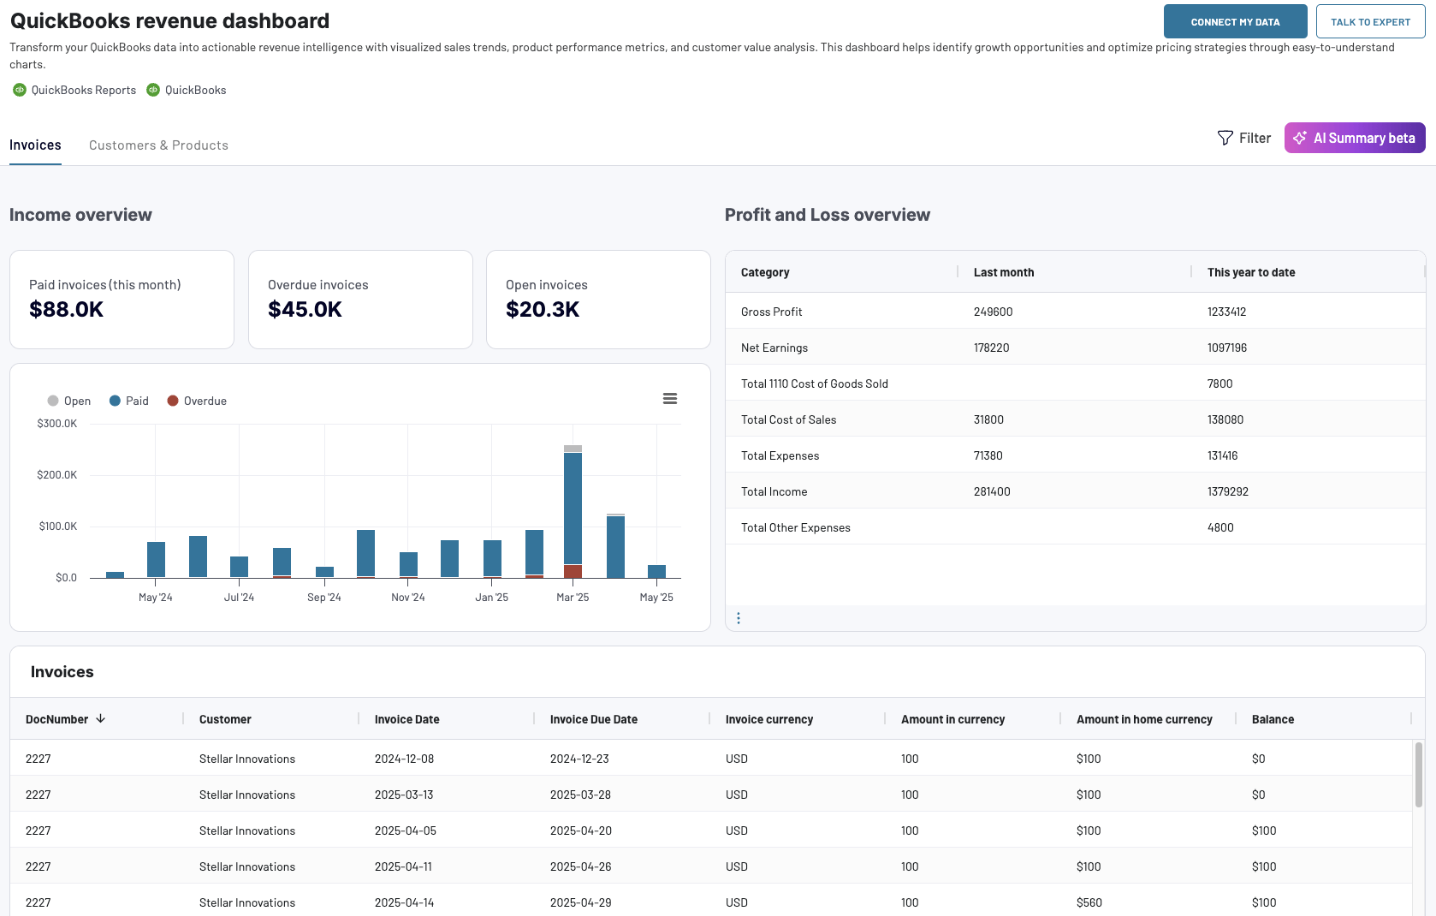
Task: Click the QuickBooks Reports badge icon
Action: point(18,89)
